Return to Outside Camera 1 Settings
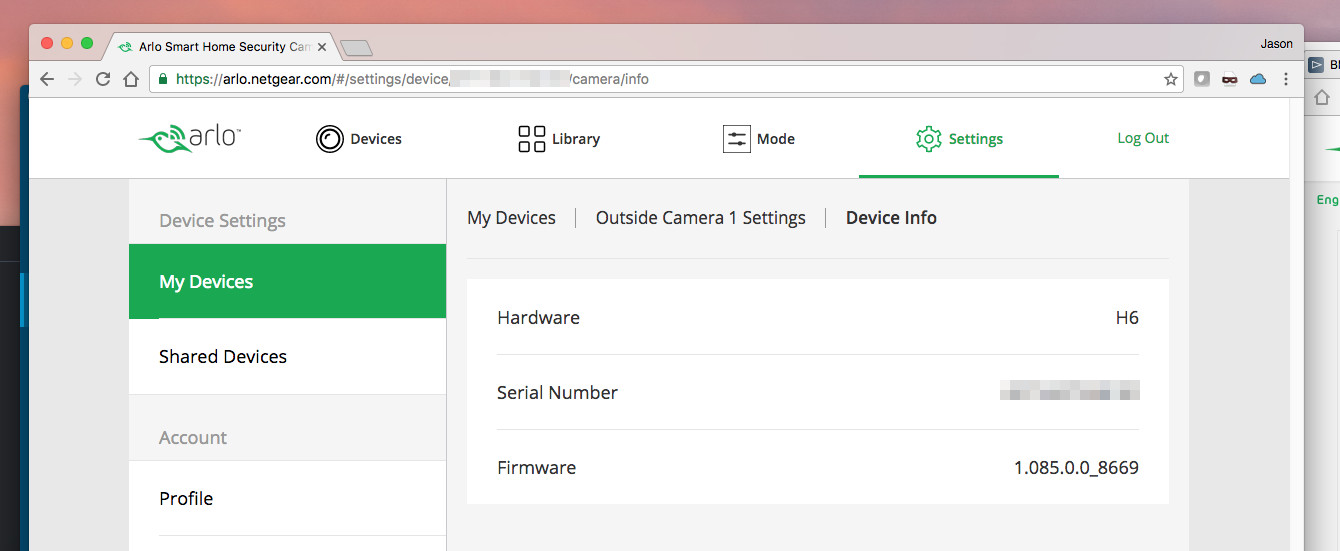 coord(700,218)
